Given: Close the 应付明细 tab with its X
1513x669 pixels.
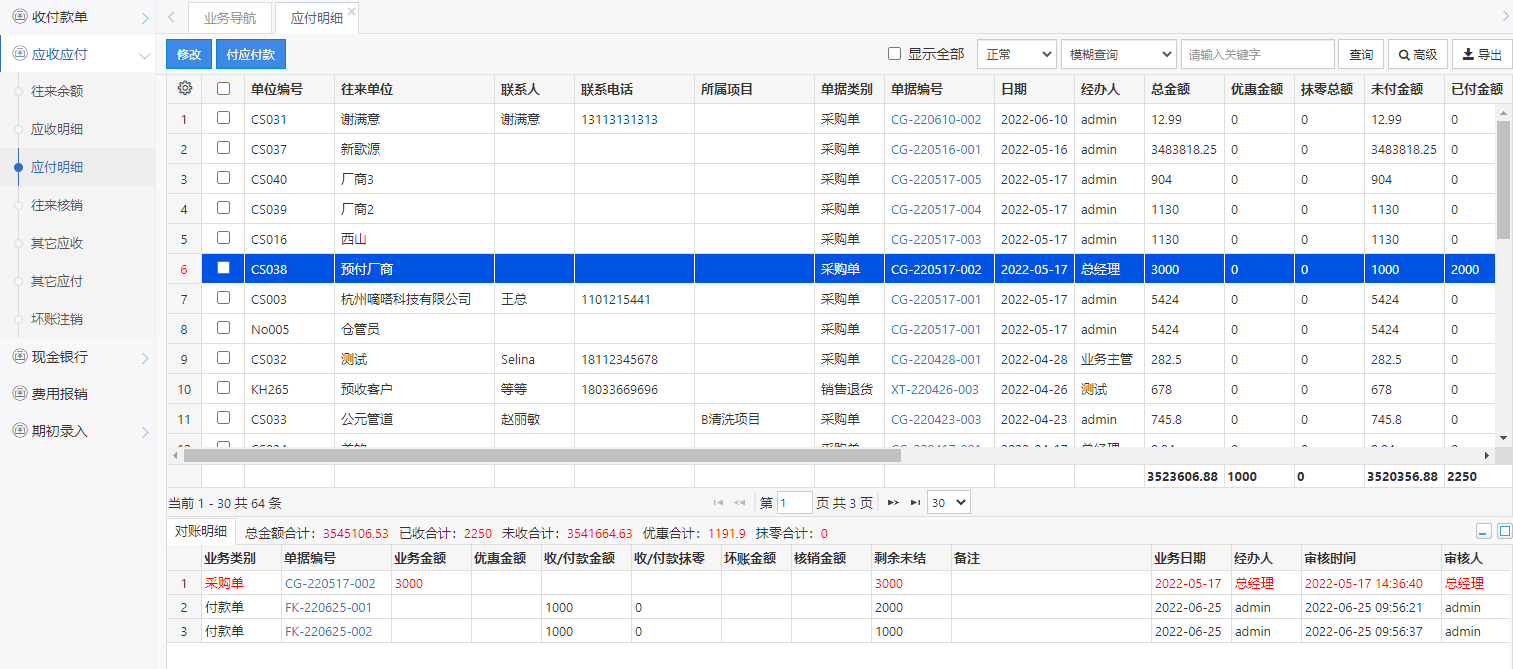Looking at the screenshot, I should pyautogui.click(x=352, y=11).
